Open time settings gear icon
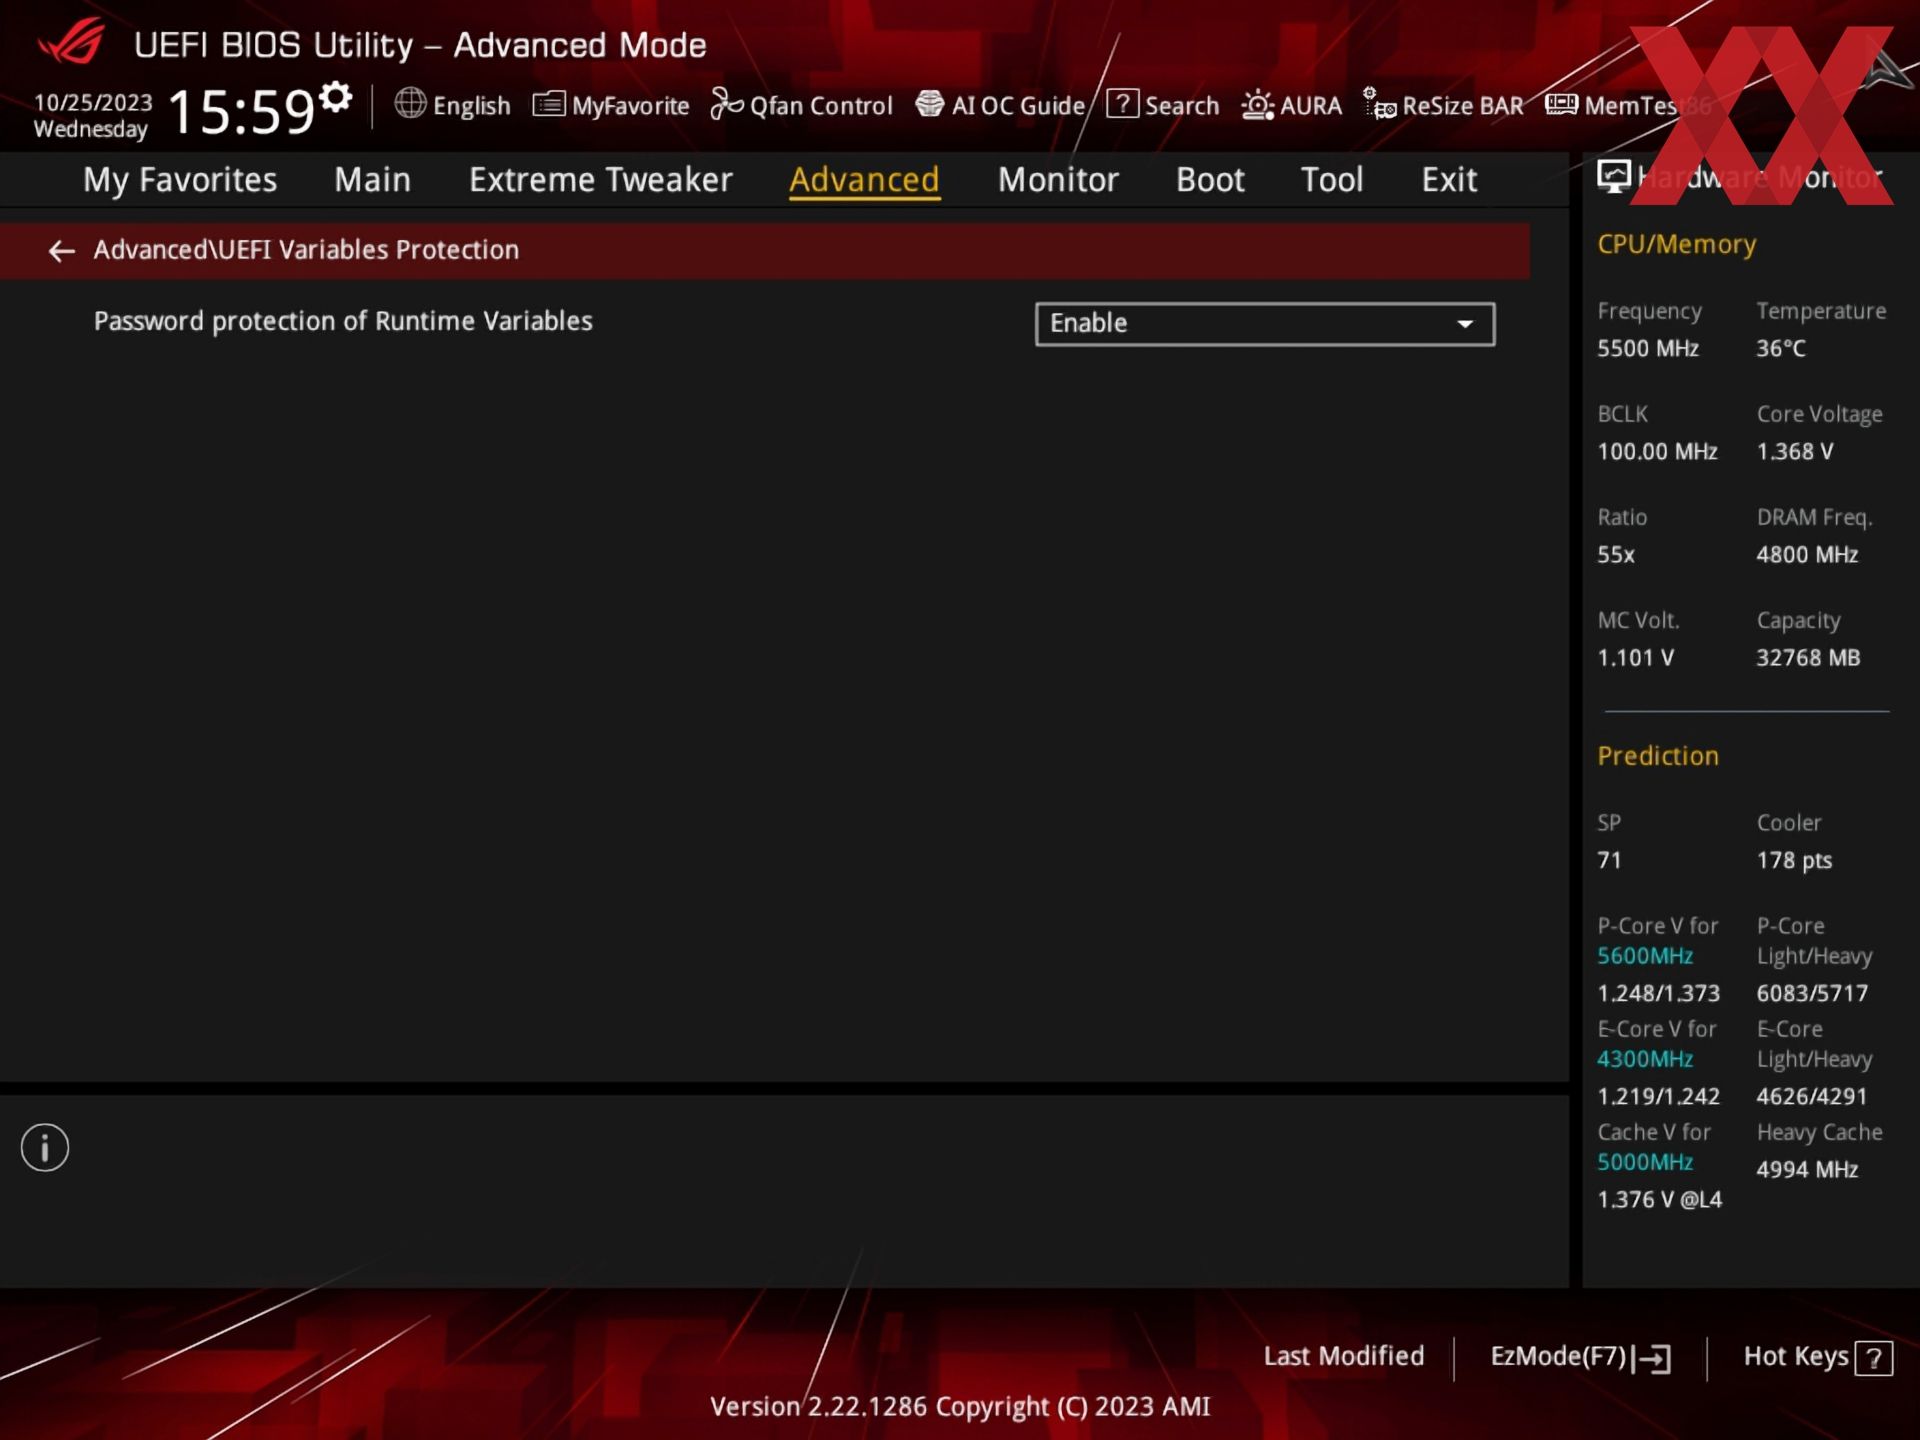Screen dimensions: 1920x1440 click(336, 97)
